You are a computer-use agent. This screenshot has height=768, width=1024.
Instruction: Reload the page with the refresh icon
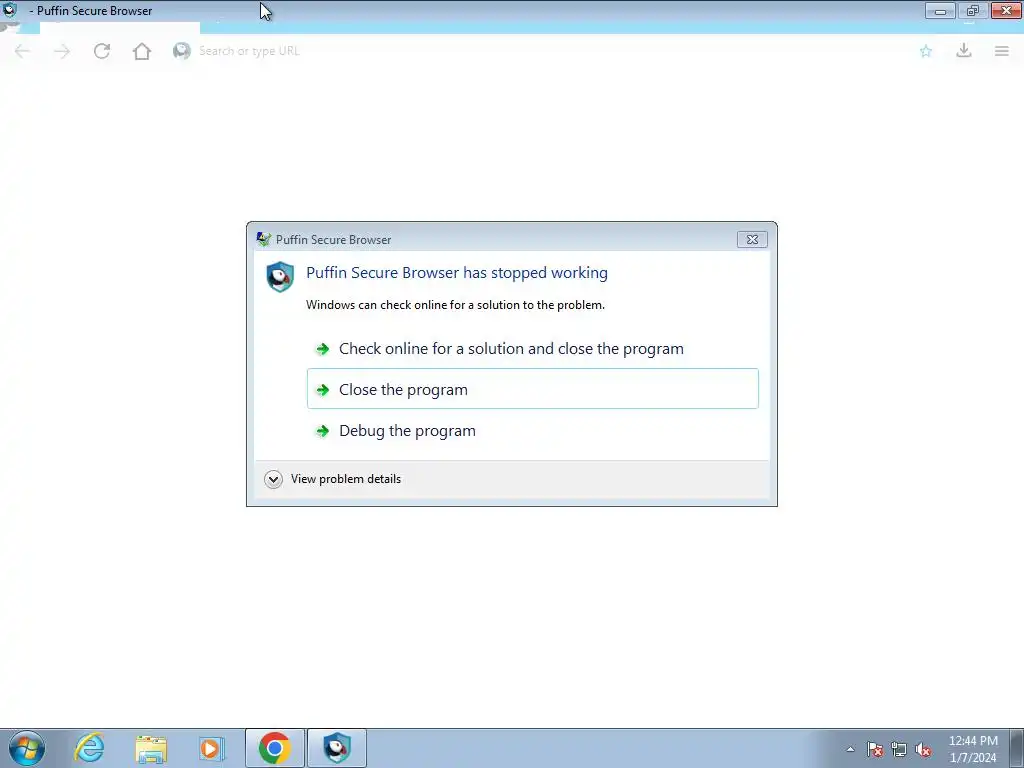[102, 51]
